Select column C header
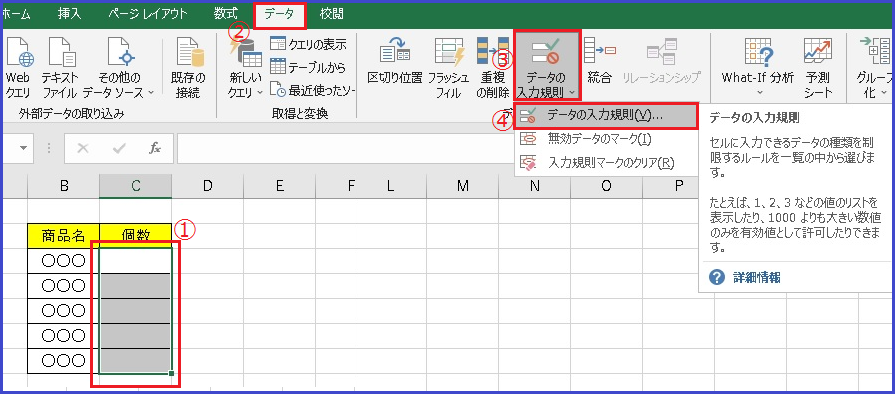This screenshot has height=394, width=895. click(x=135, y=186)
